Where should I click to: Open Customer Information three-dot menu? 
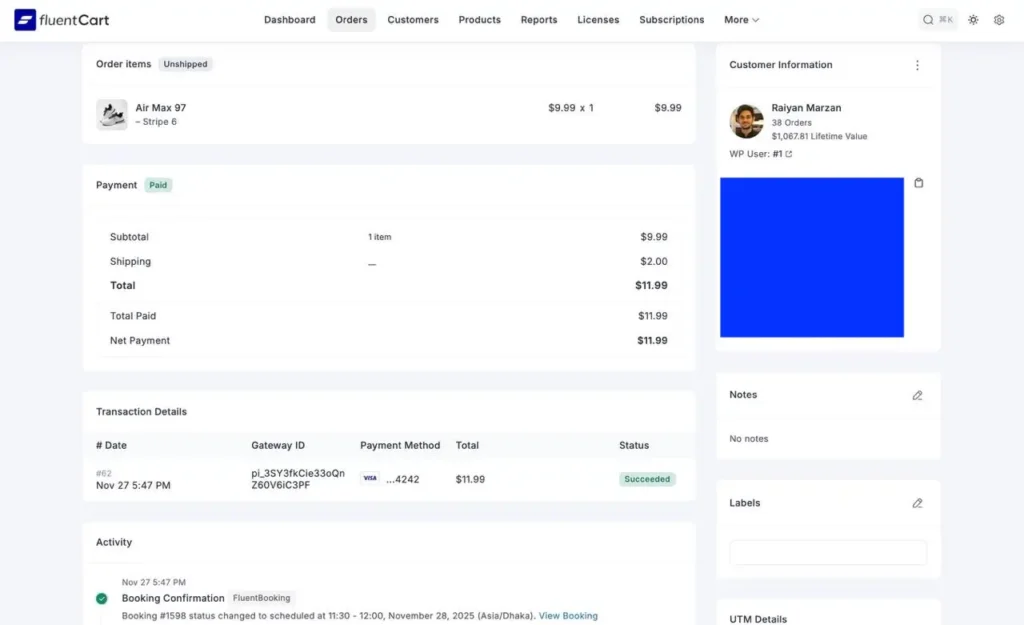tap(917, 65)
